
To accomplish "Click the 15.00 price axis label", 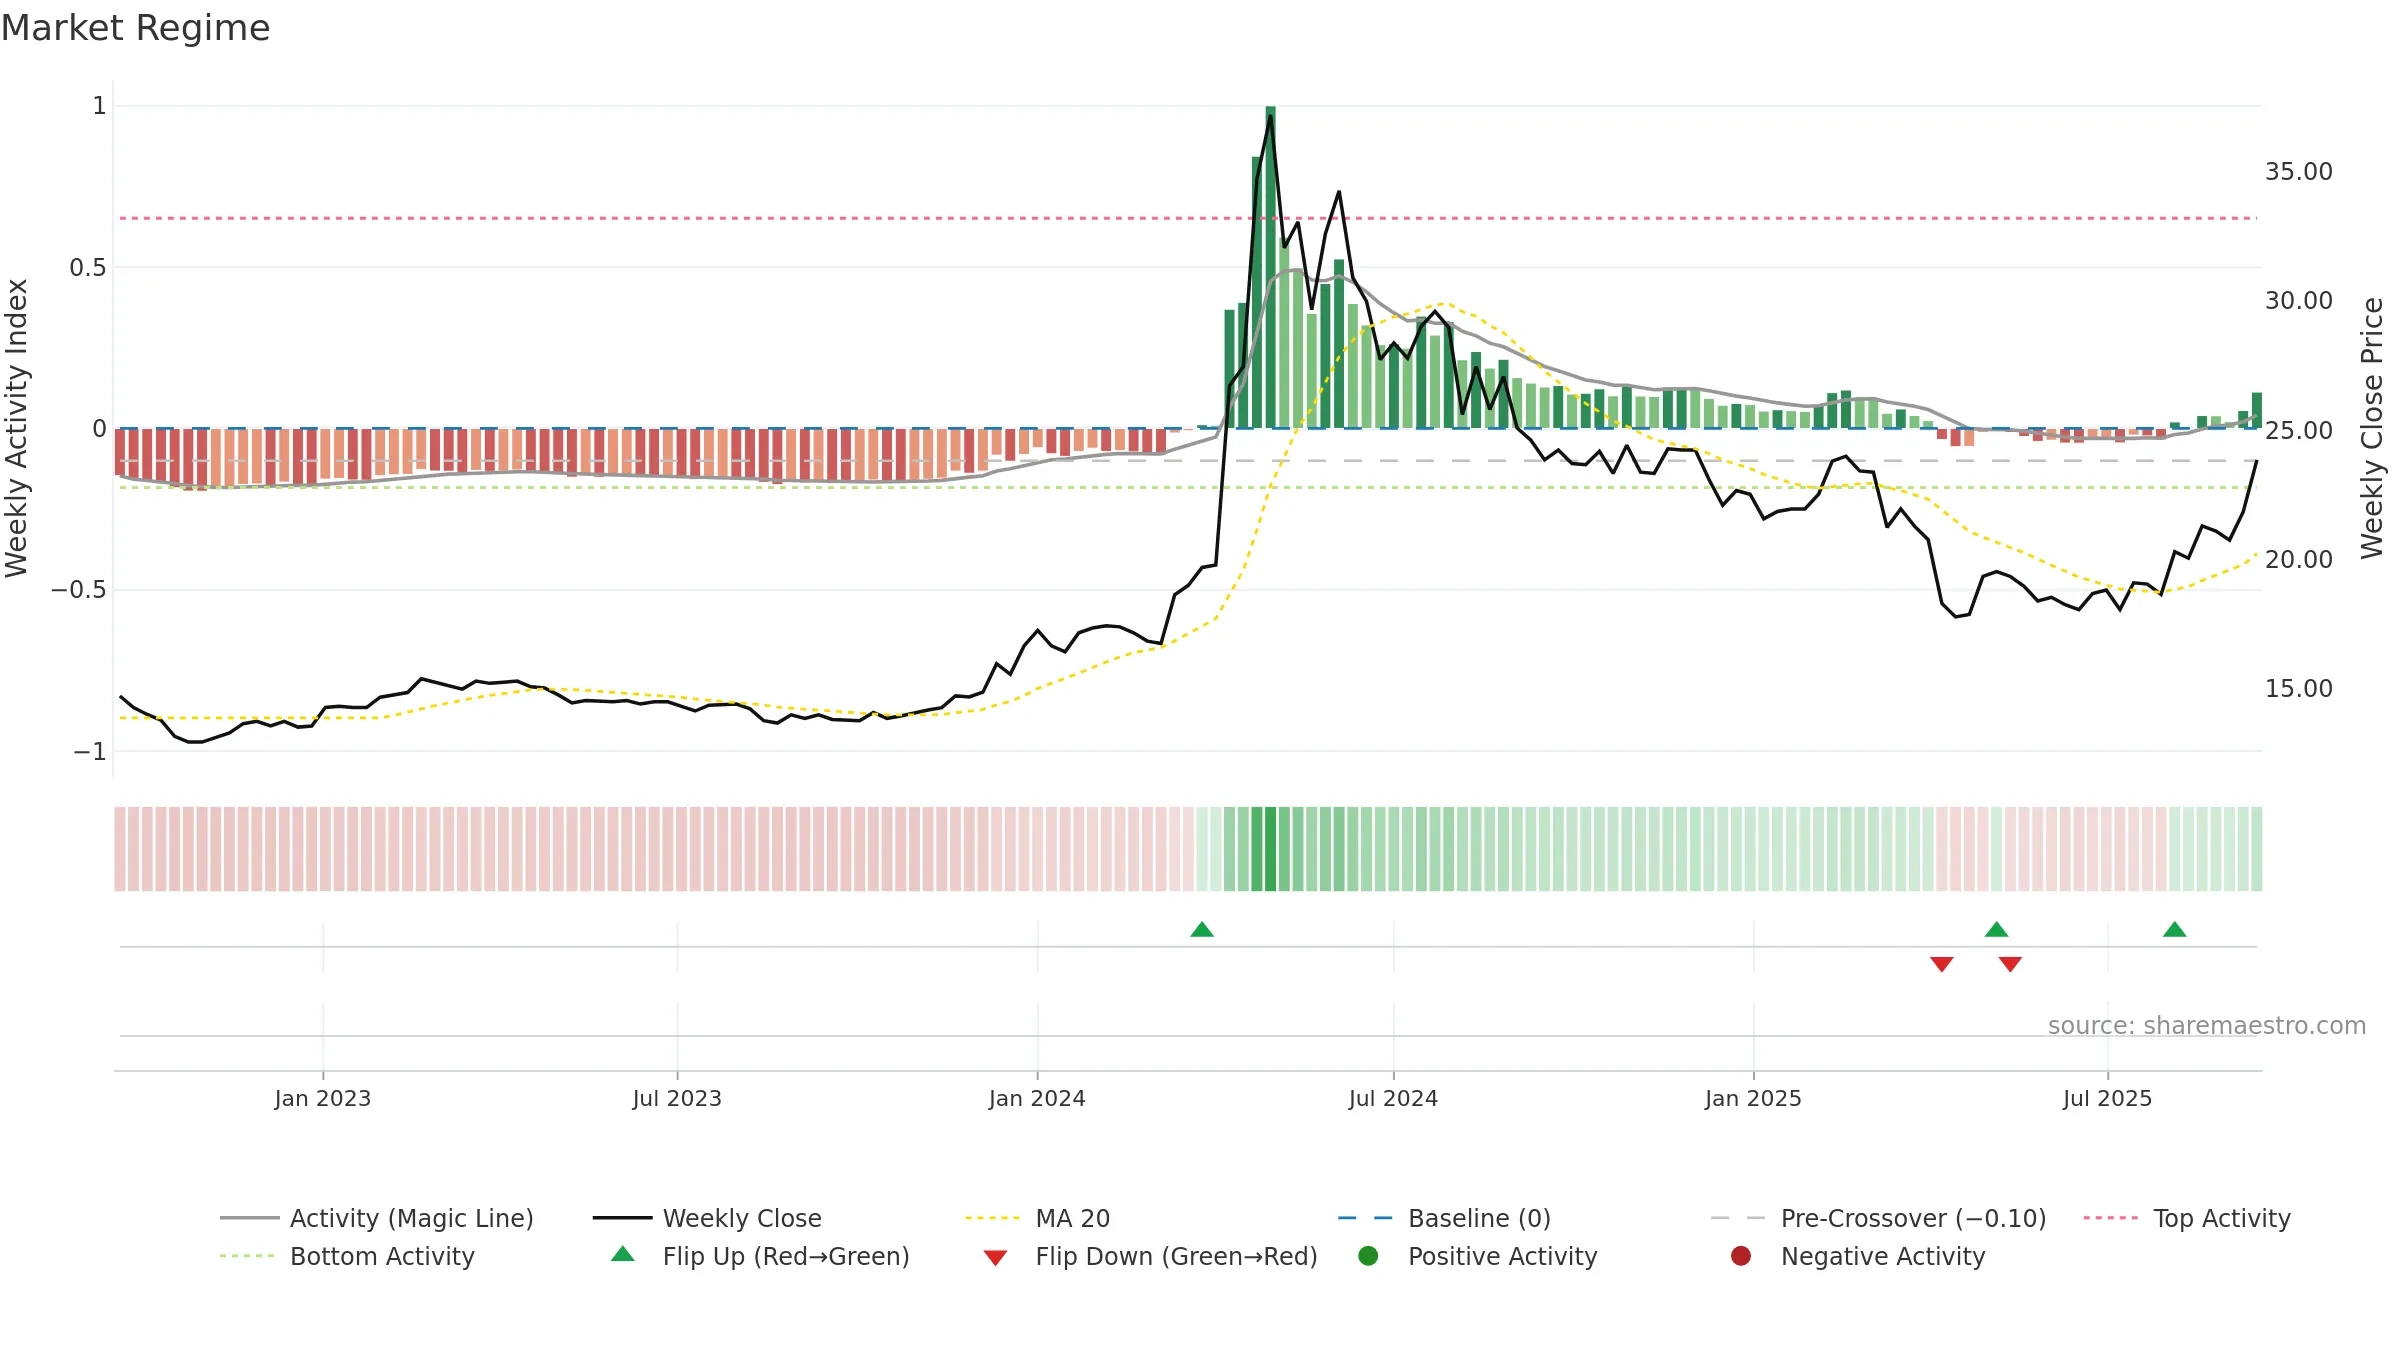I will pos(2299,689).
